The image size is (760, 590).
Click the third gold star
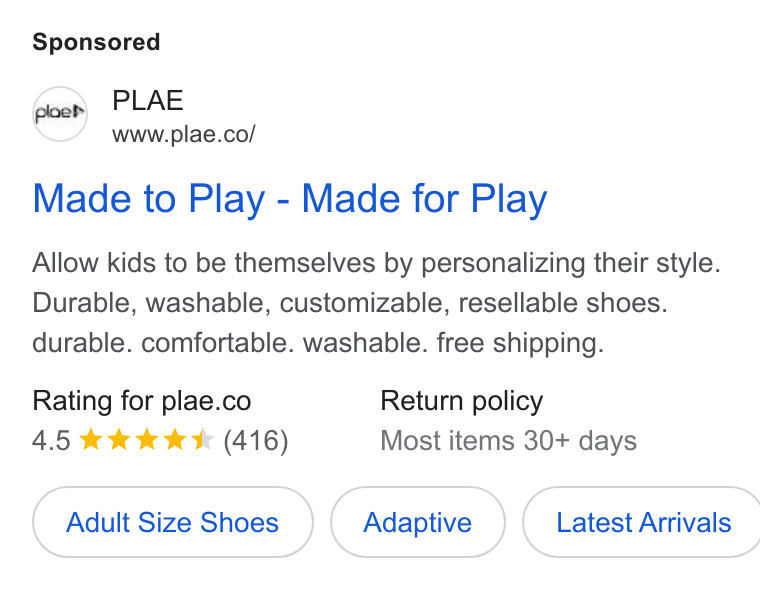146,440
